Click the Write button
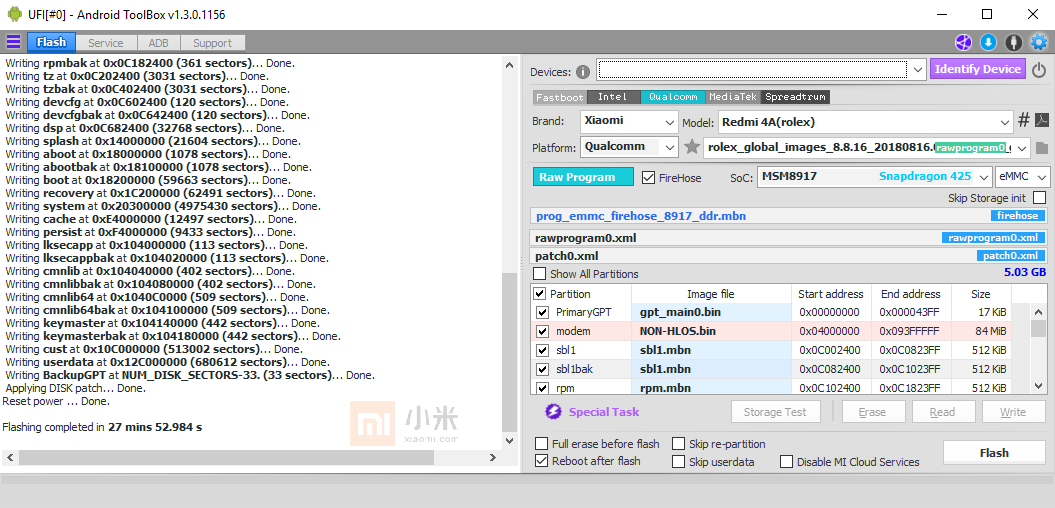 point(1013,412)
